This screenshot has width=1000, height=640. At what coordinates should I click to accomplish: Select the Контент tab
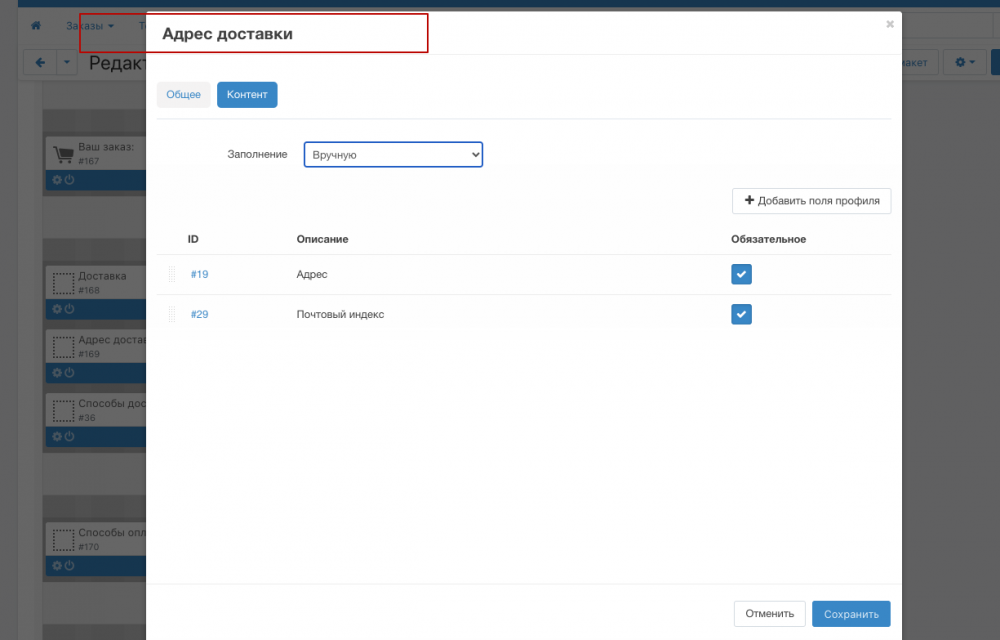[247, 95]
